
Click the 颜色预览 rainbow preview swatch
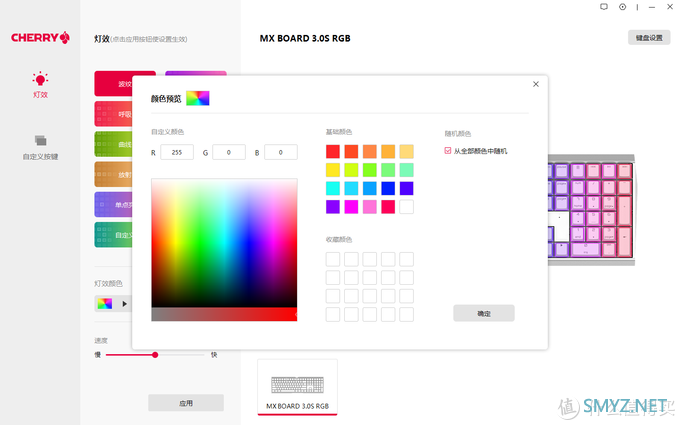(198, 98)
